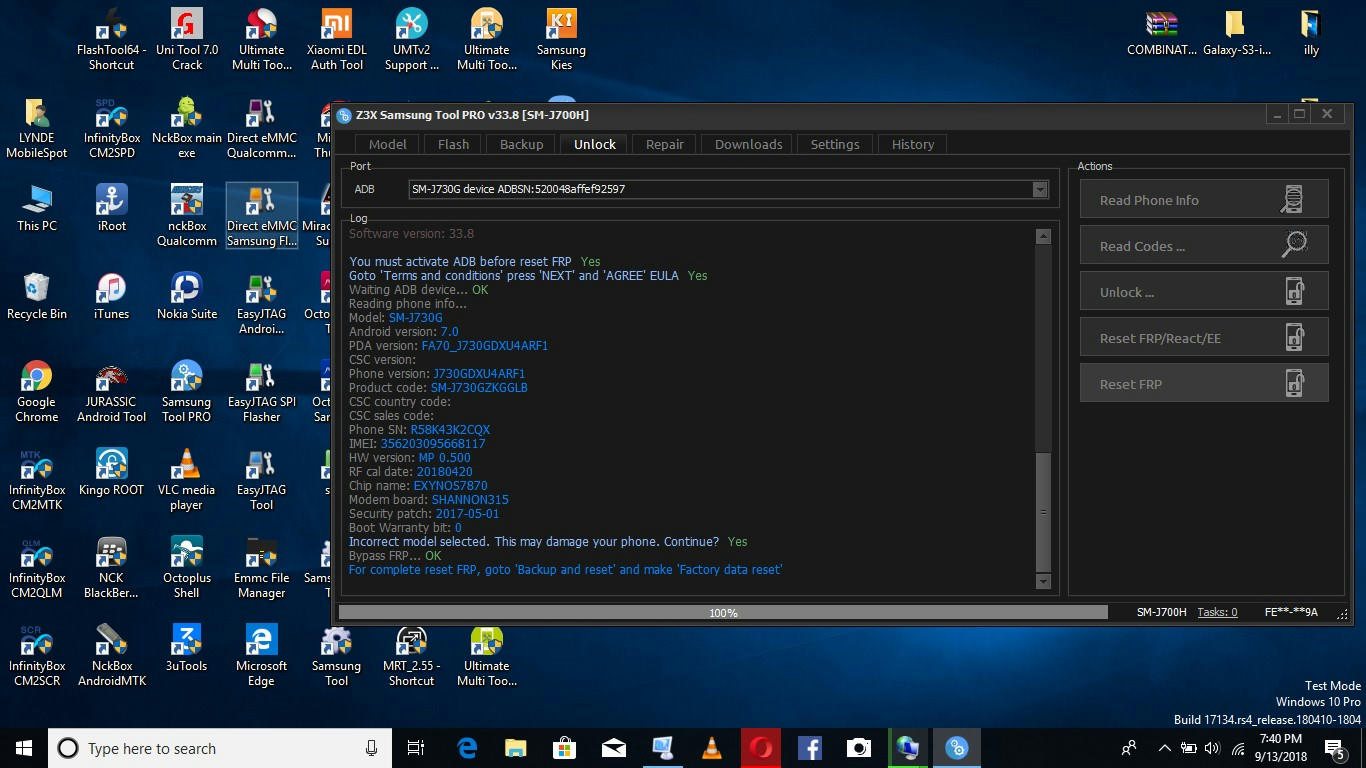Select the This PC desktop icon
Image resolution: width=1366 pixels, height=768 pixels.
[37, 208]
